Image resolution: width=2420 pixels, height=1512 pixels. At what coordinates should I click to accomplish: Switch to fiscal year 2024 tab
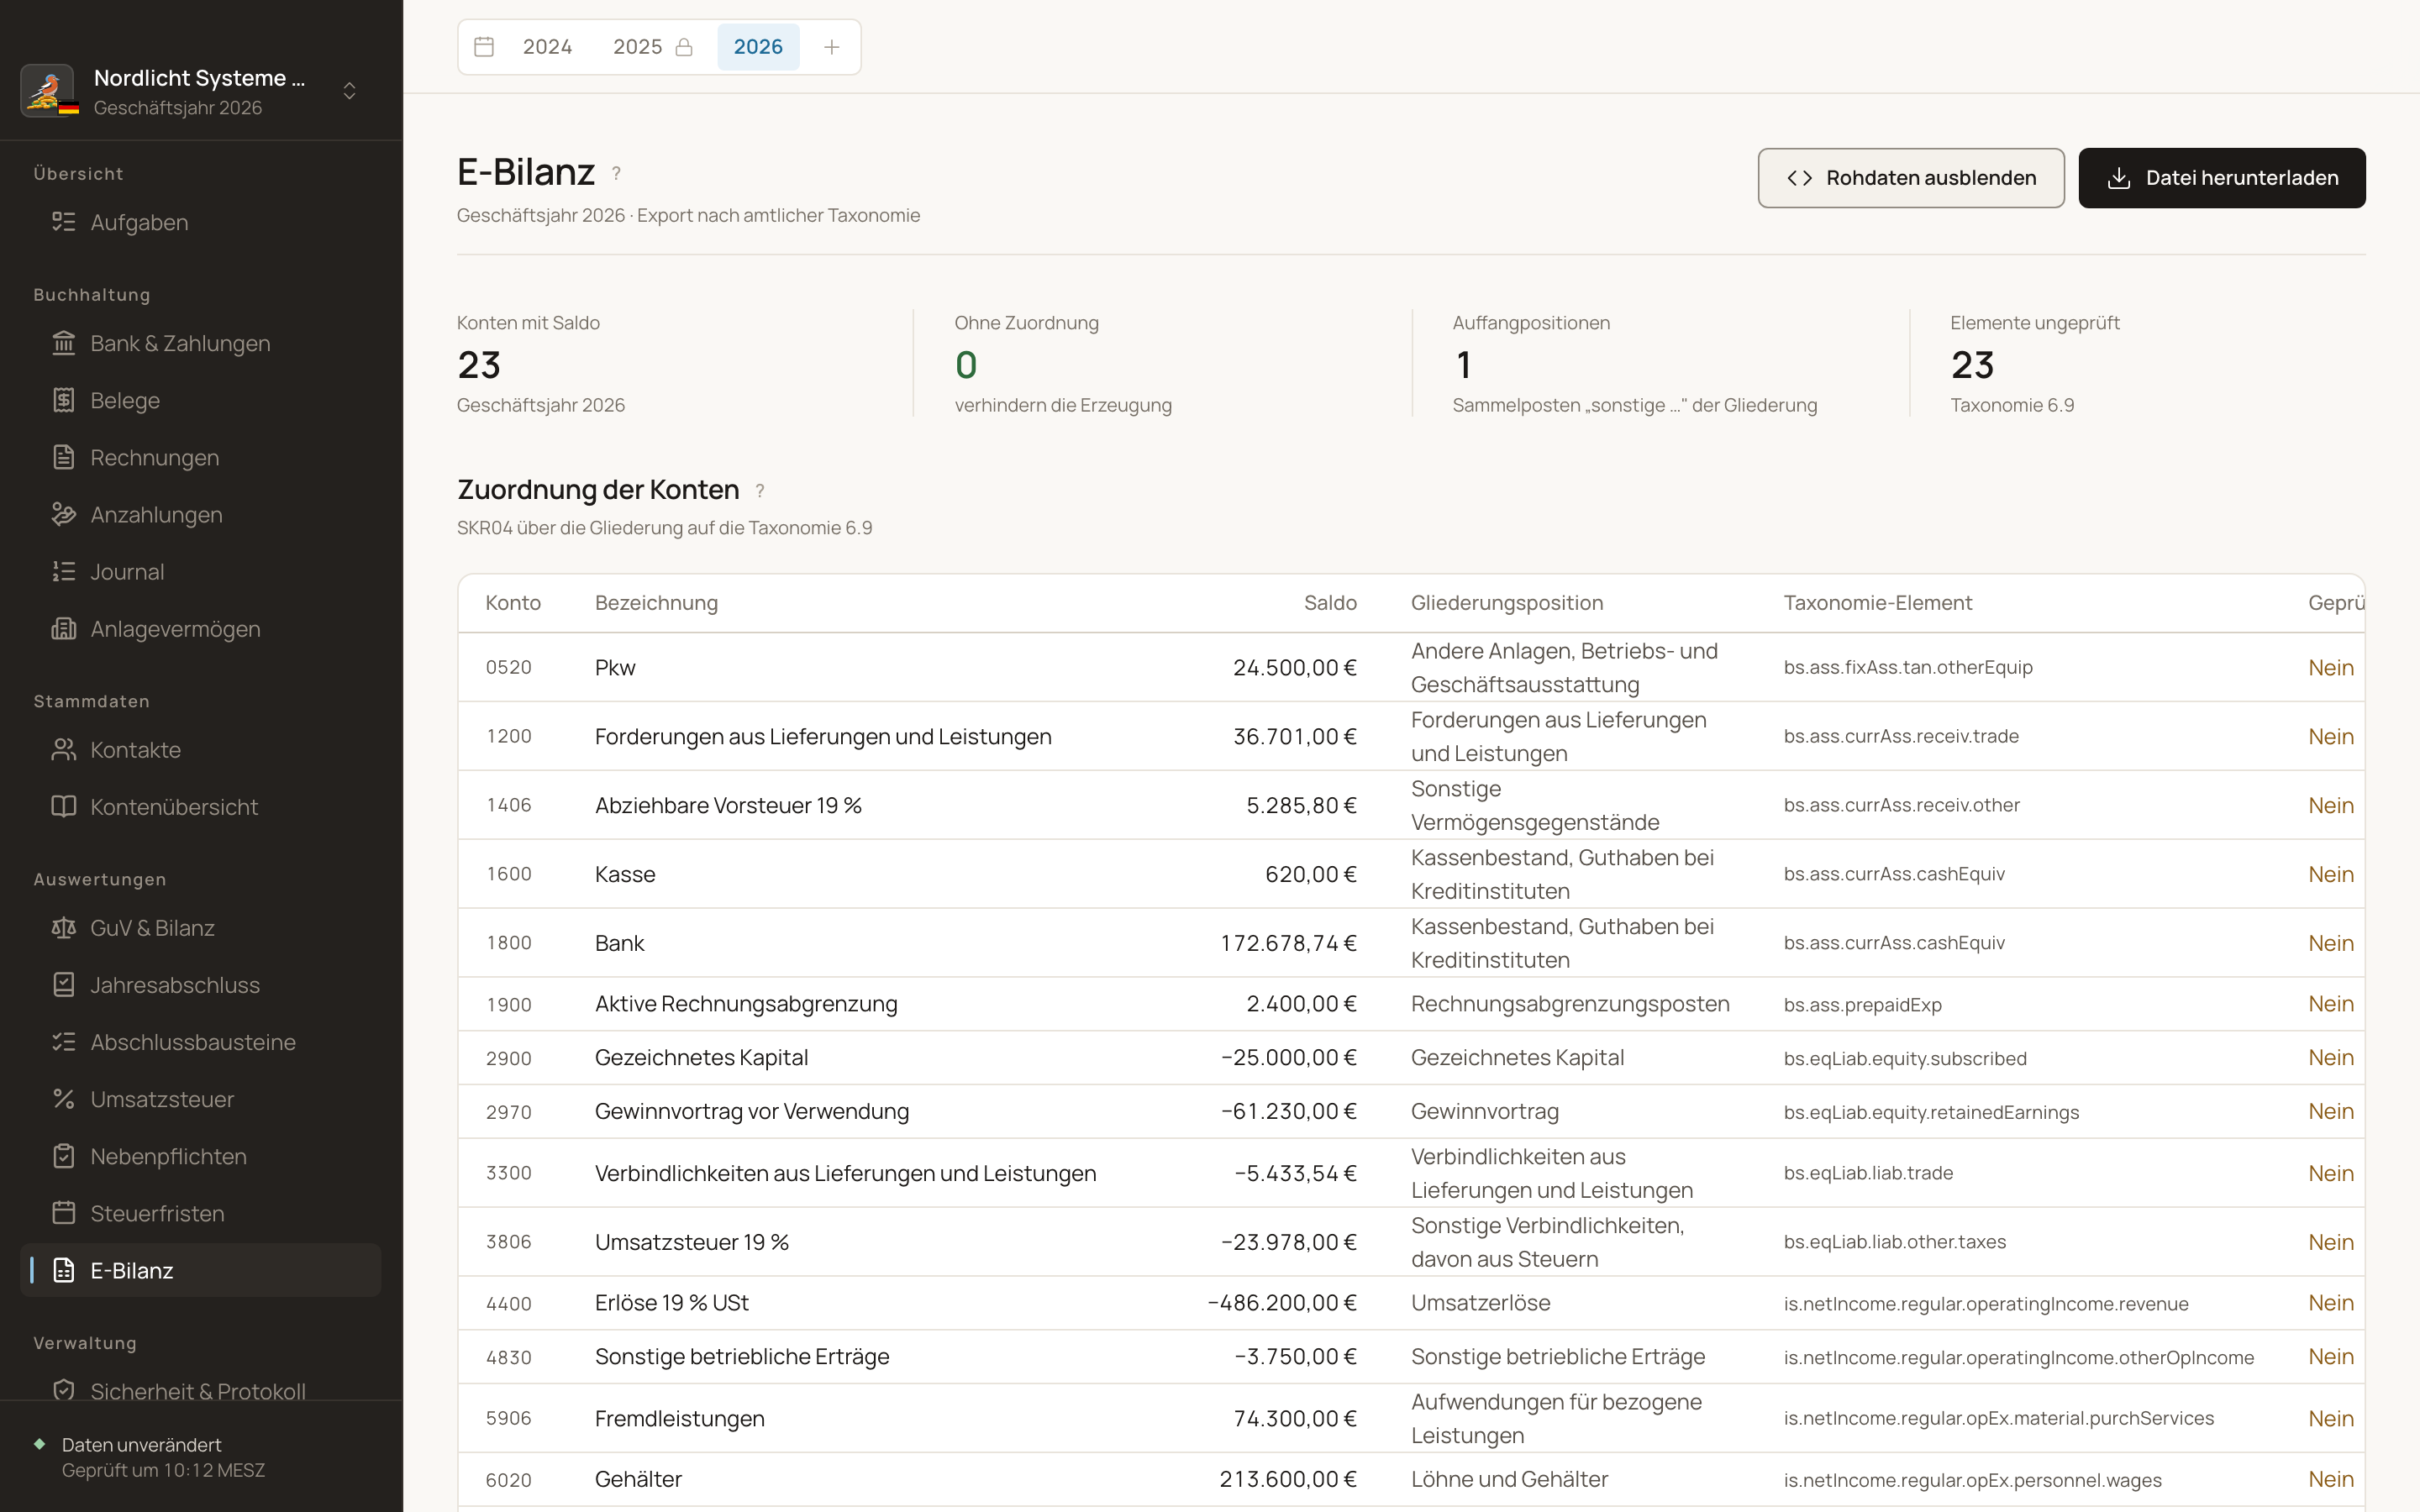pyautogui.click(x=547, y=47)
